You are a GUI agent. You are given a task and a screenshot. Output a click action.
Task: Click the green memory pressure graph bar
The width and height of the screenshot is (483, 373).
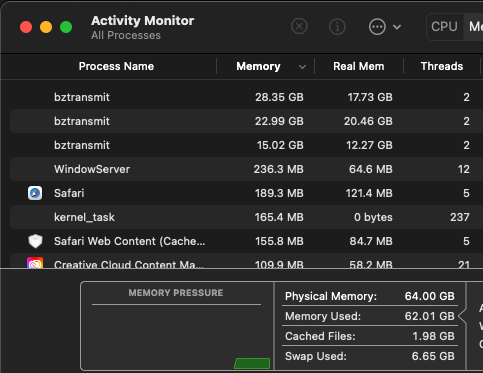click(x=252, y=363)
